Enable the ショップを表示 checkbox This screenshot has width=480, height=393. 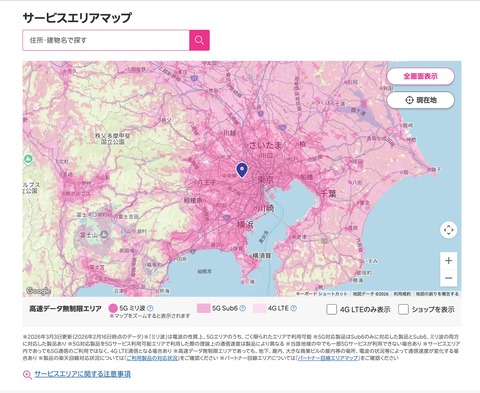click(x=403, y=309)
